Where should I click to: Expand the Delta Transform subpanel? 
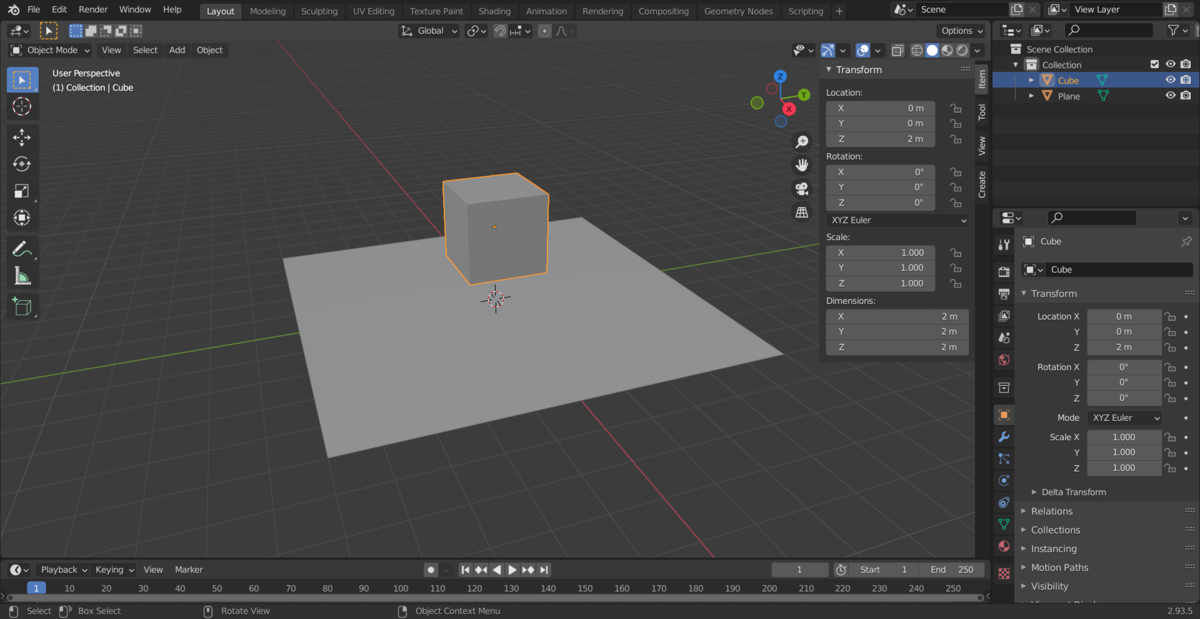click(1073, 492)
